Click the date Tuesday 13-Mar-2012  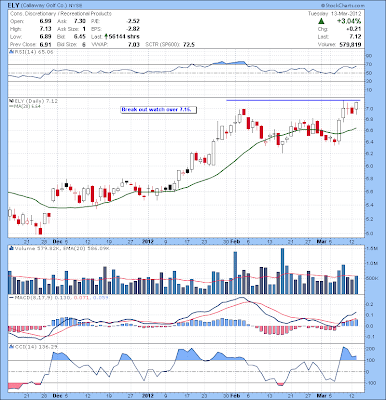334,14
